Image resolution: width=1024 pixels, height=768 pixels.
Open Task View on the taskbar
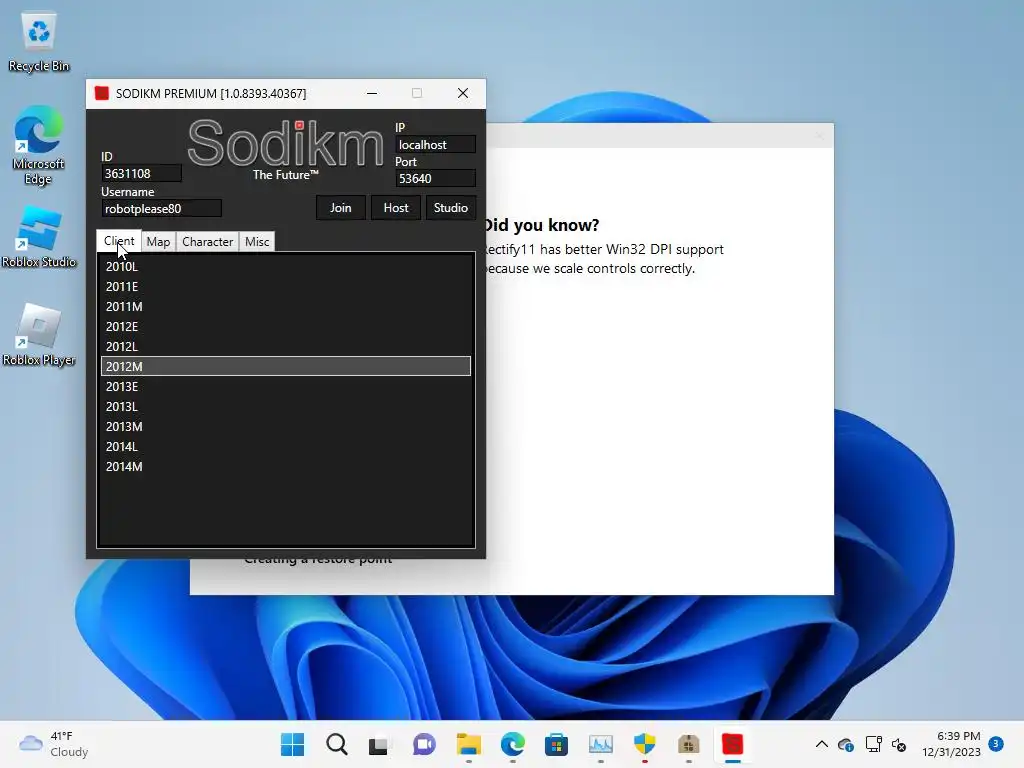[378, 744]
